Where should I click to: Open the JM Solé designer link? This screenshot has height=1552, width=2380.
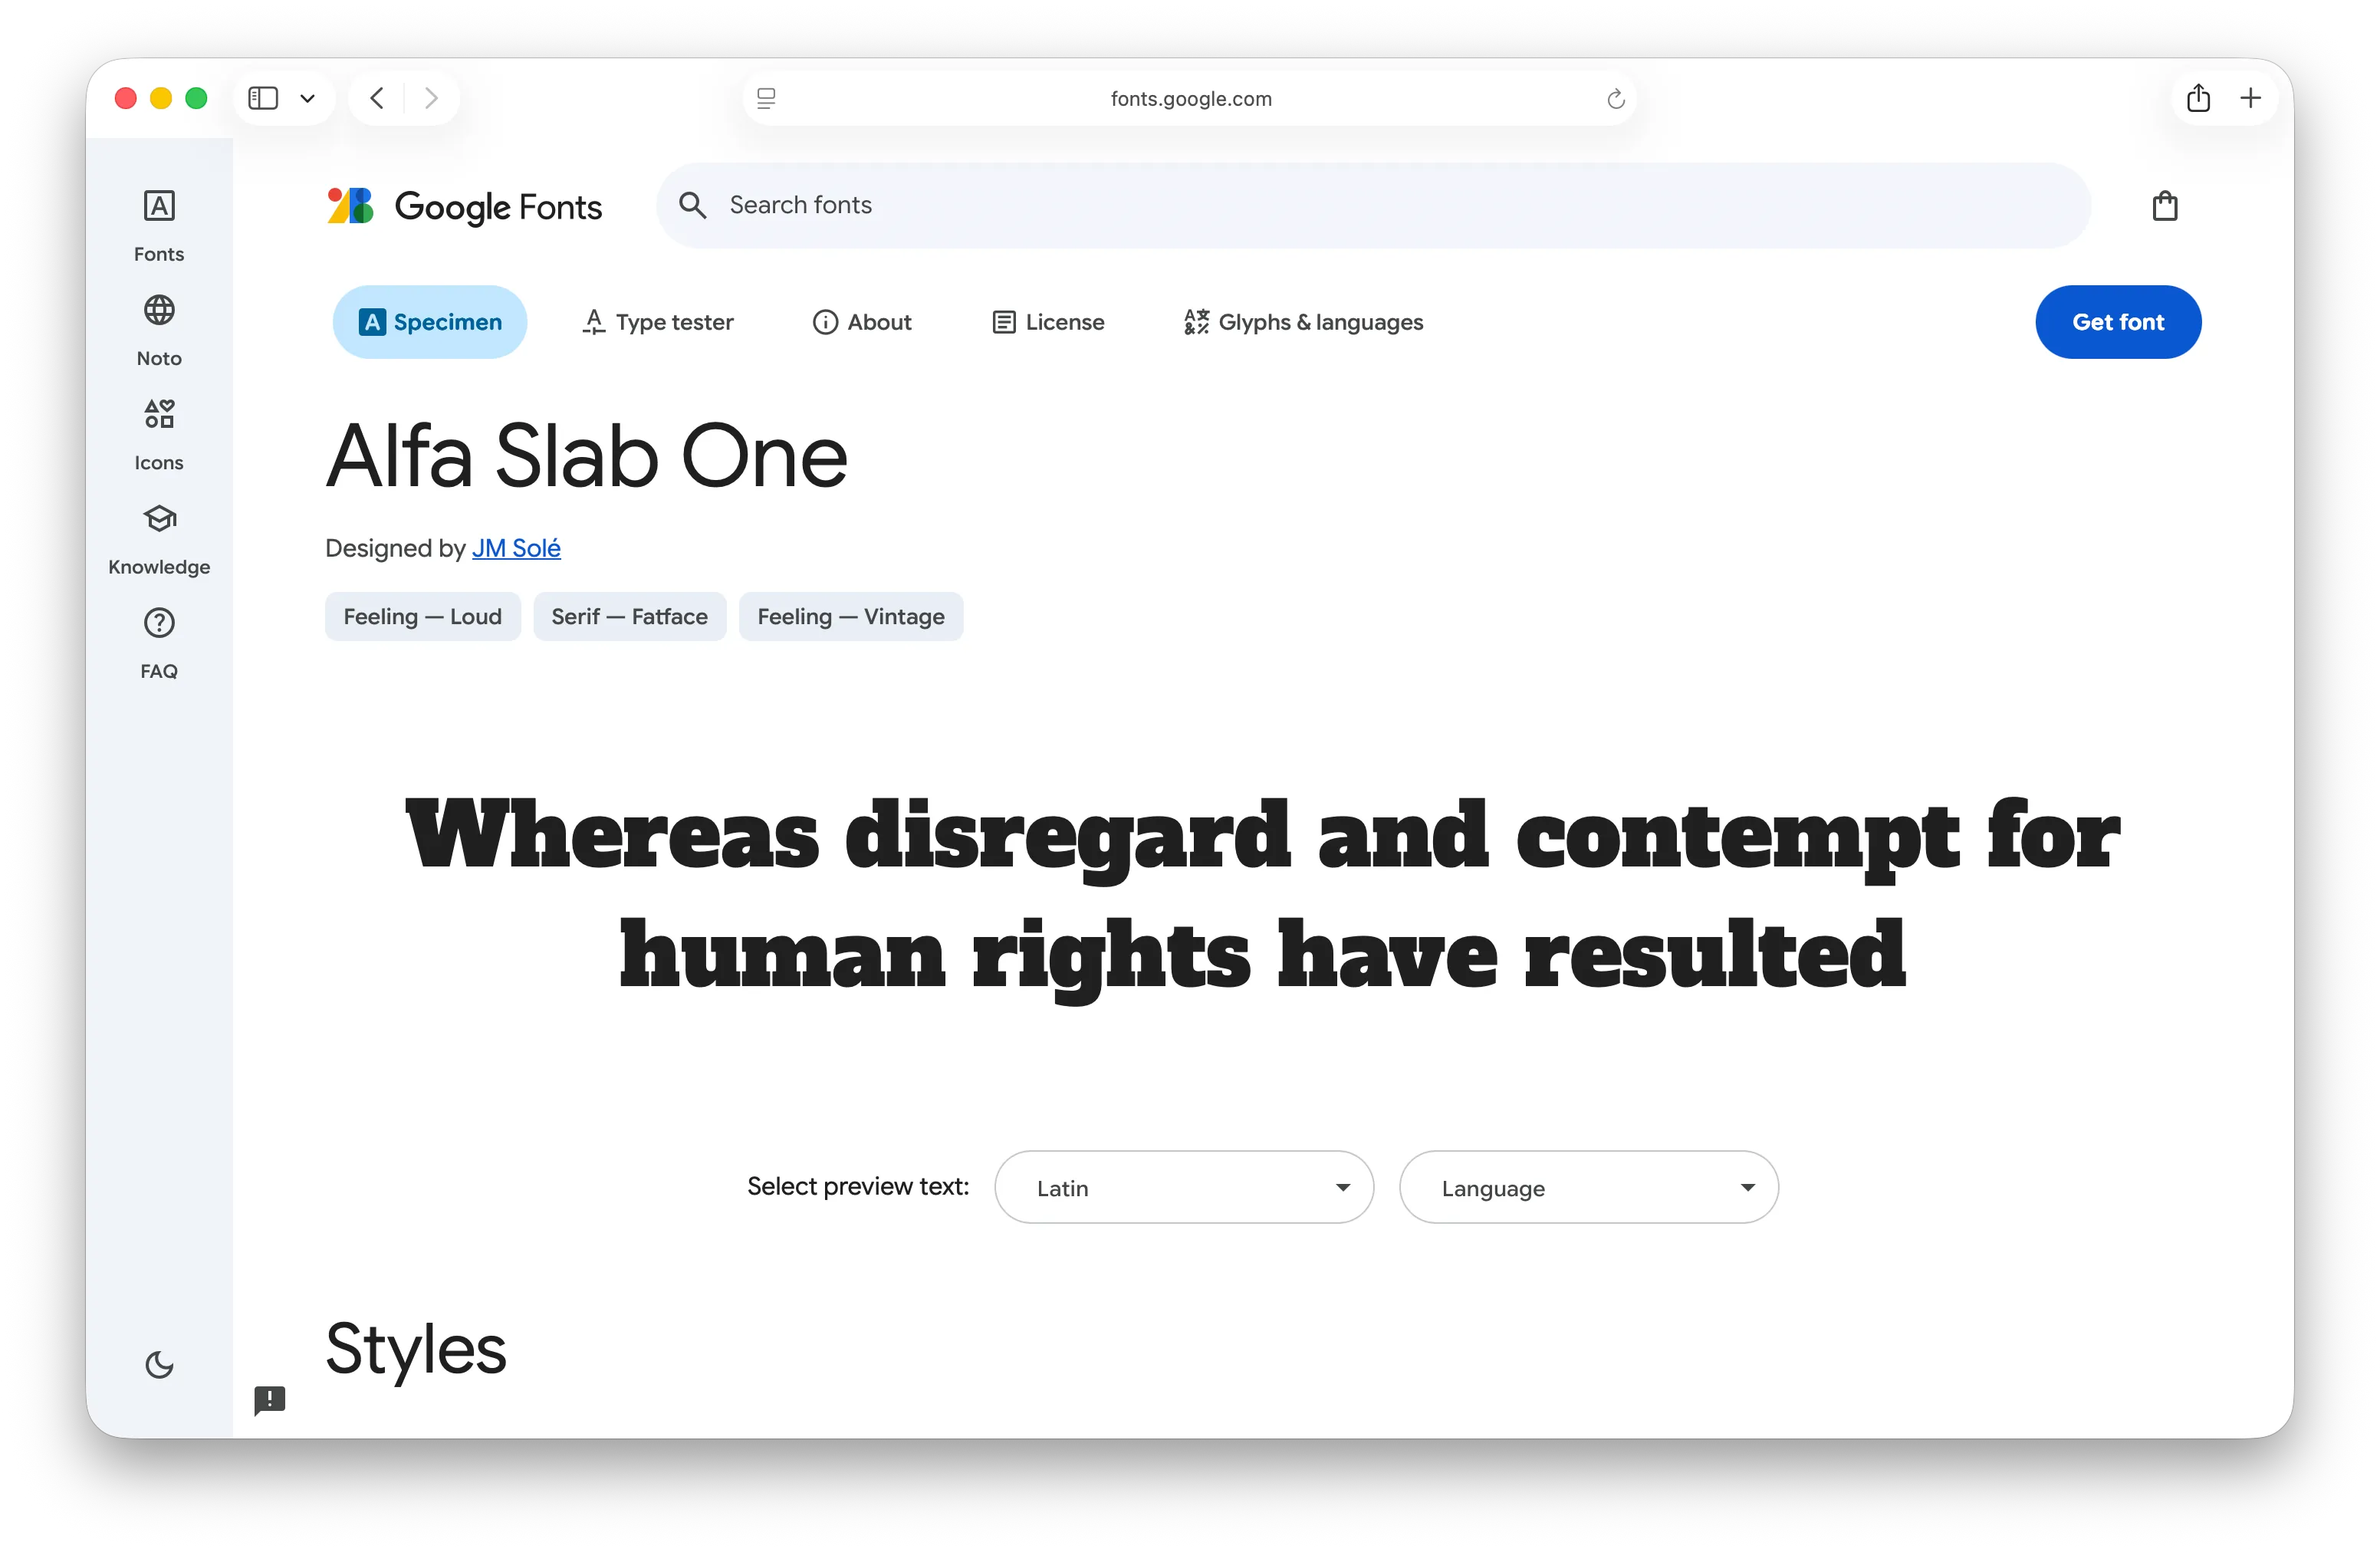coord(516,548)
